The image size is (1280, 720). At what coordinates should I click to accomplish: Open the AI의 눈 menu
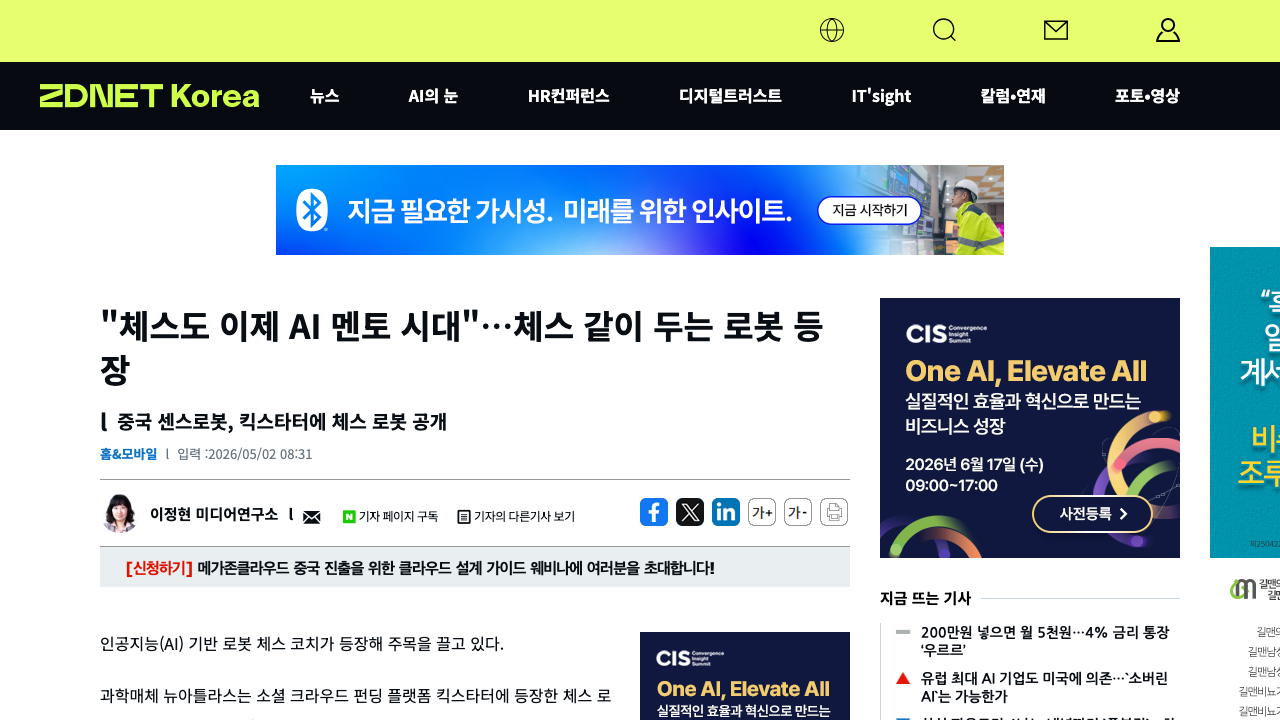(433, 96)
